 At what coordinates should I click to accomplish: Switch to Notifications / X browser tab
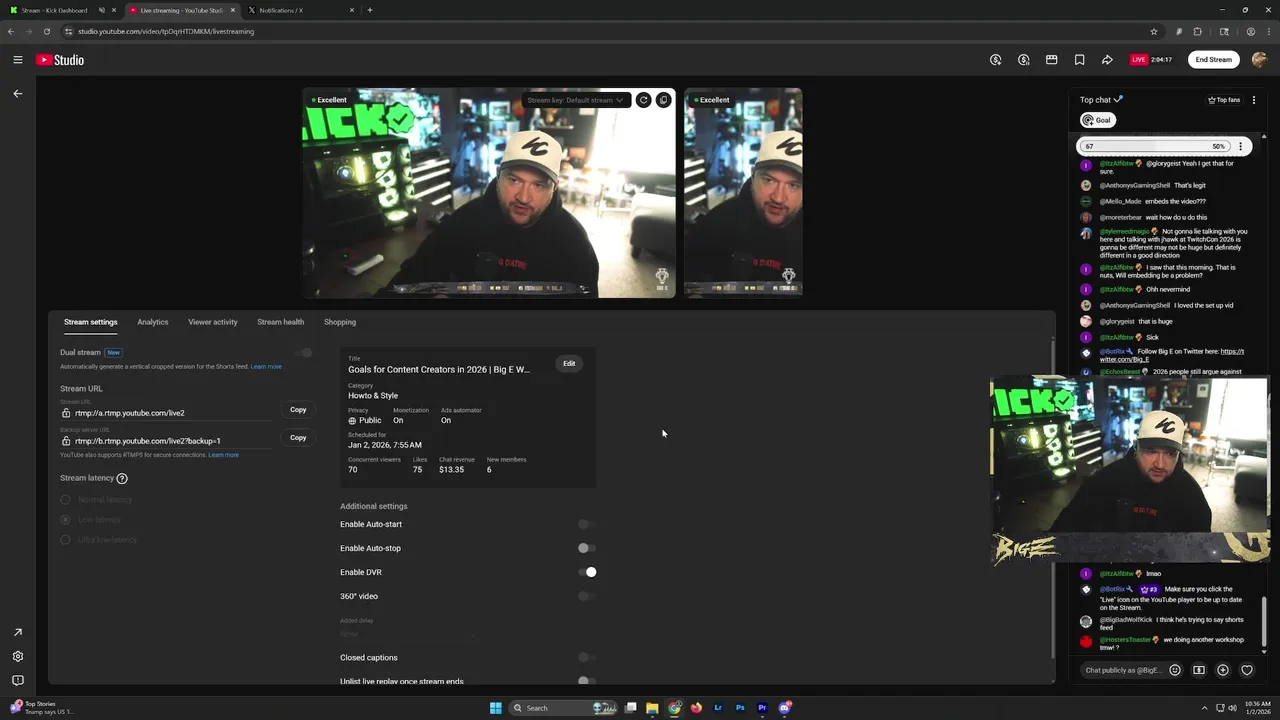(x=300, y=10)
